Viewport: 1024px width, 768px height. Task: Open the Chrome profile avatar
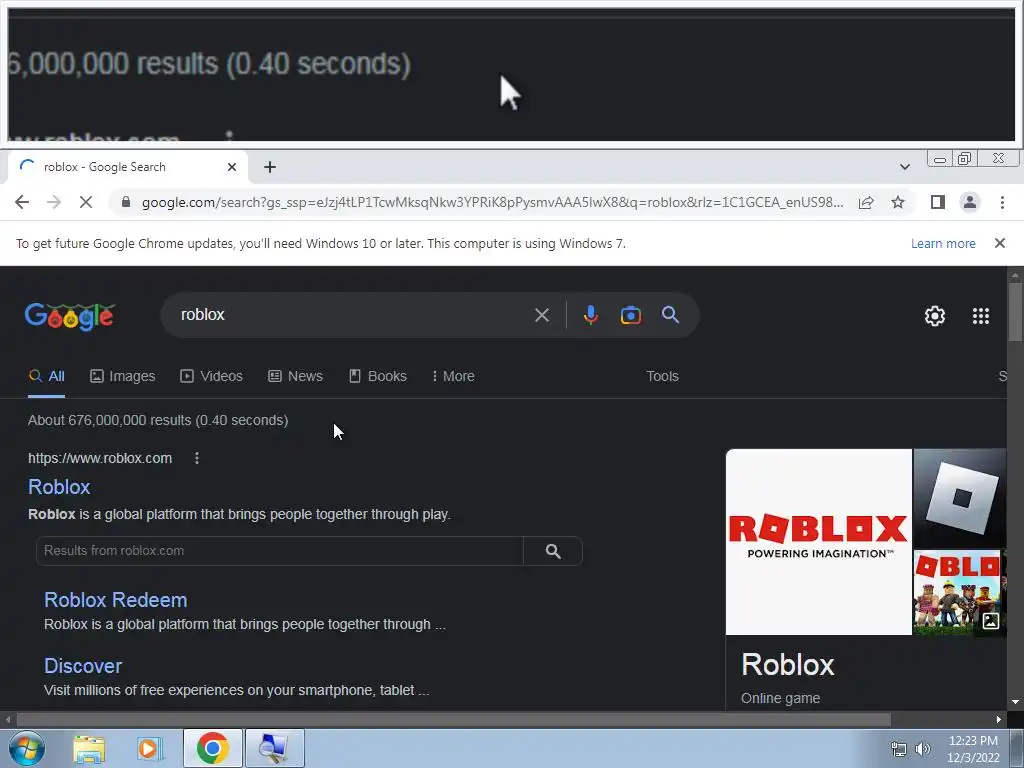tap(970, 202)
